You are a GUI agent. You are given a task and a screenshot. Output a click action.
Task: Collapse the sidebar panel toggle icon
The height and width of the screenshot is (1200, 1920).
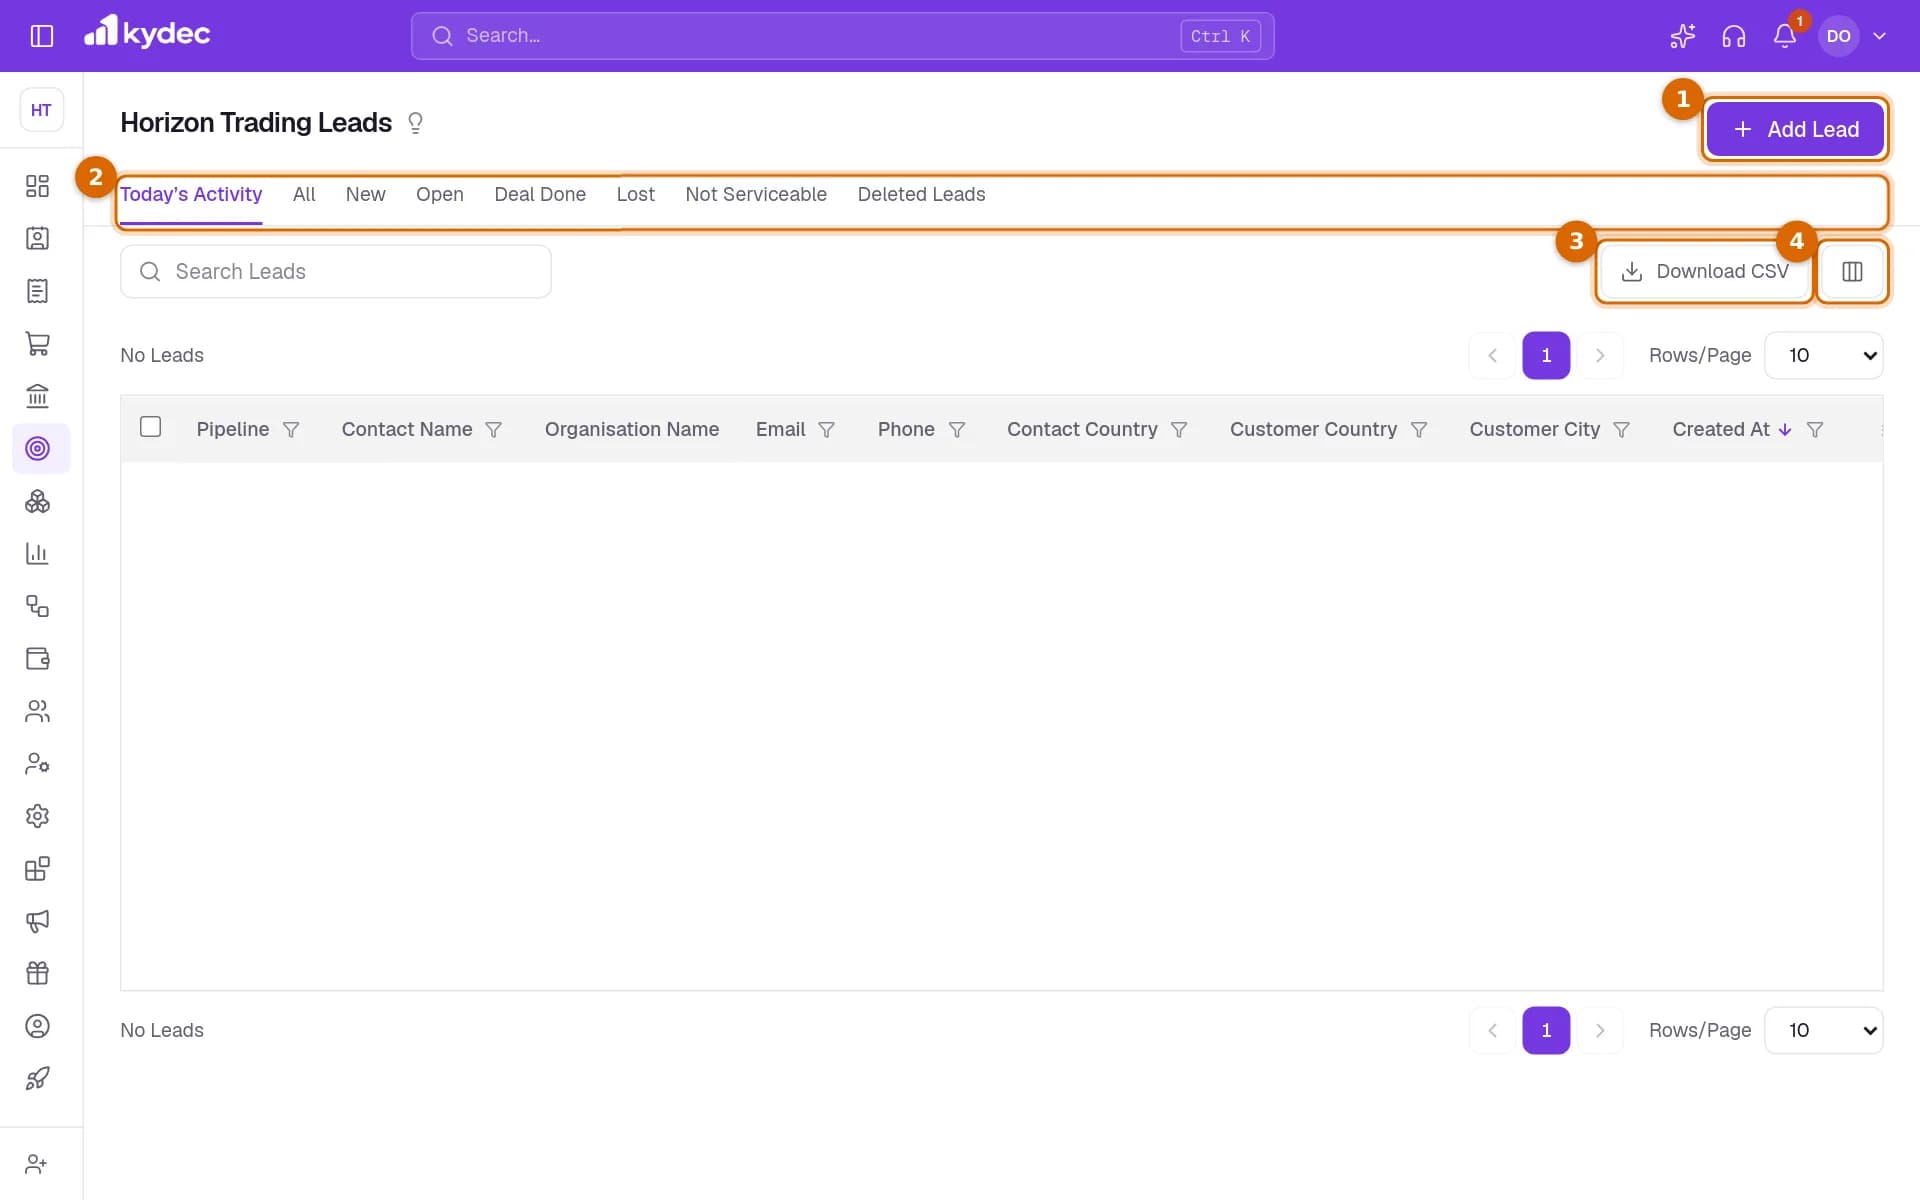point(41,36)
